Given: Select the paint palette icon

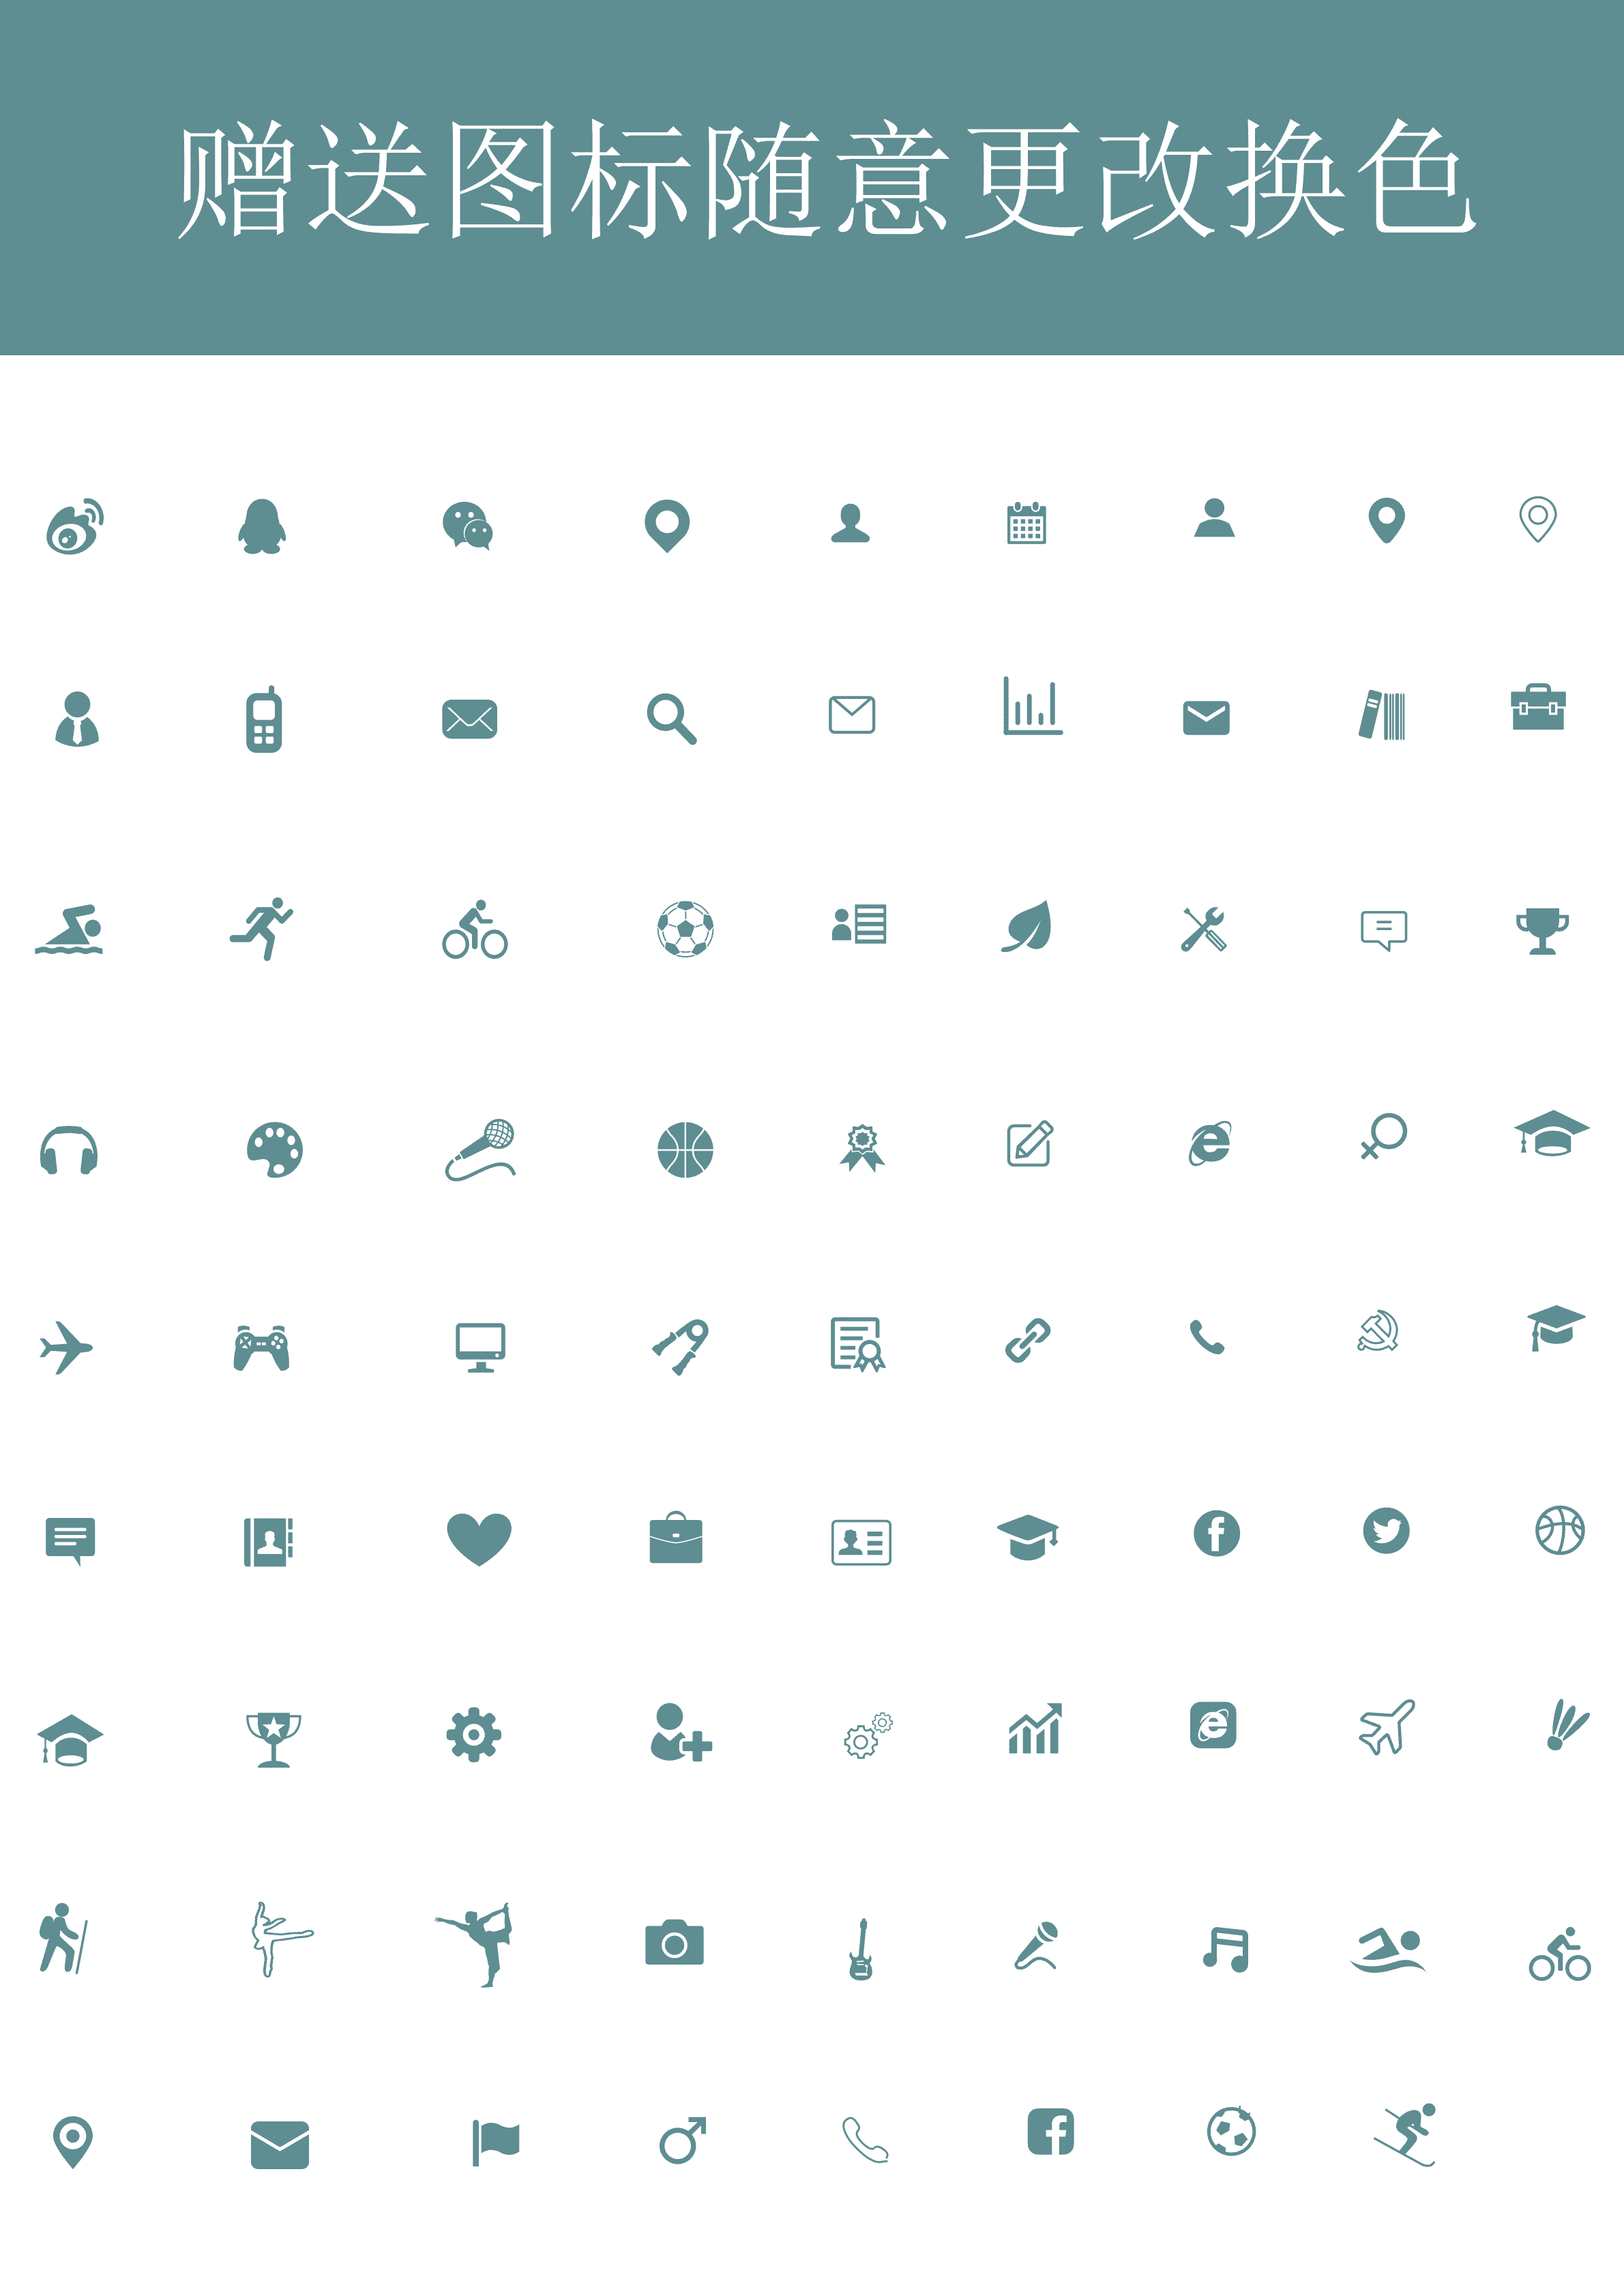Looking at the screenshot, I should coord(275,1150).
